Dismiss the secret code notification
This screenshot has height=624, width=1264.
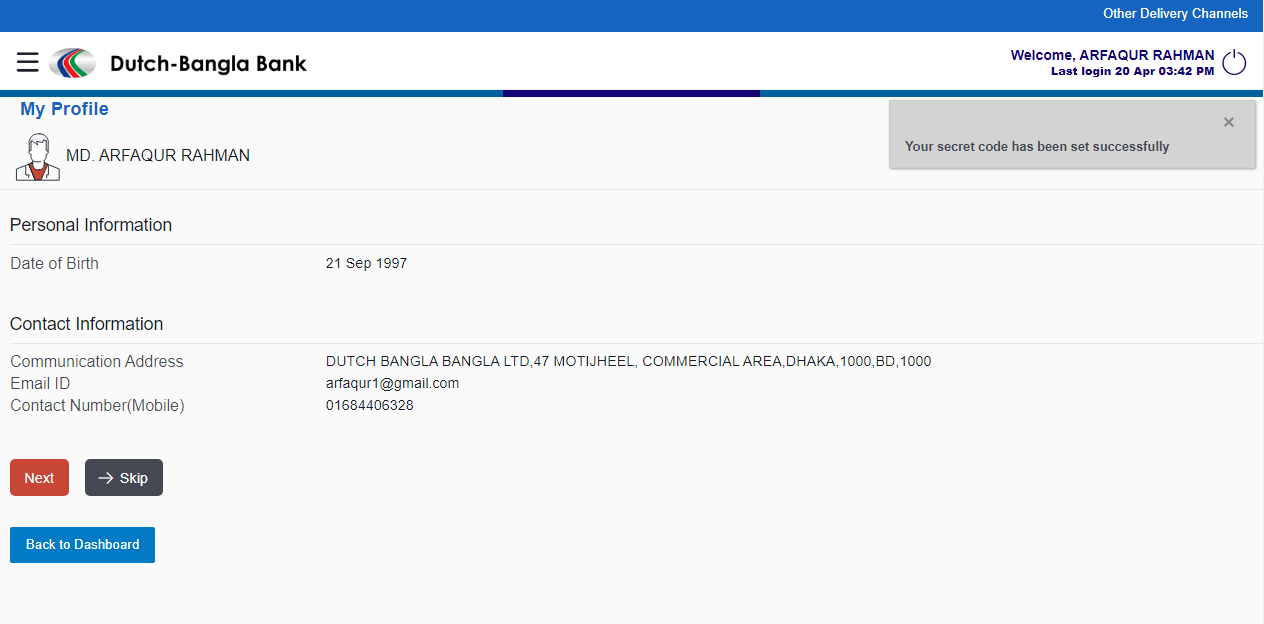click(x=1229, y=122)
